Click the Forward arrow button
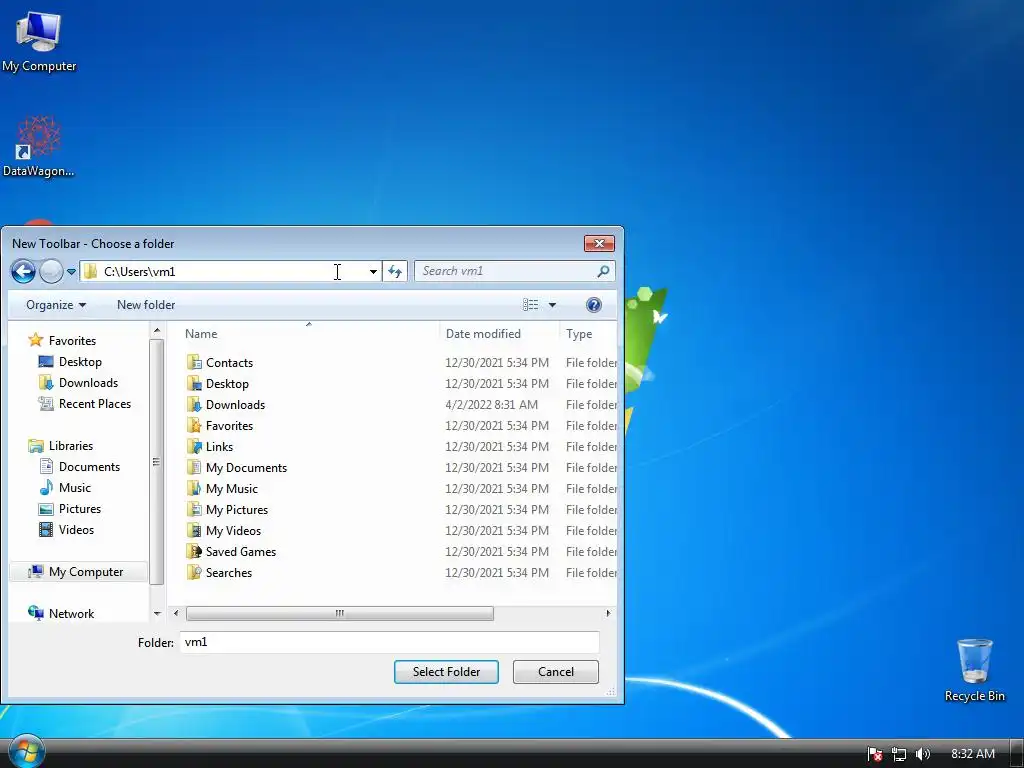This screenshot has width=1024, height=768. [x=51, y=271]
